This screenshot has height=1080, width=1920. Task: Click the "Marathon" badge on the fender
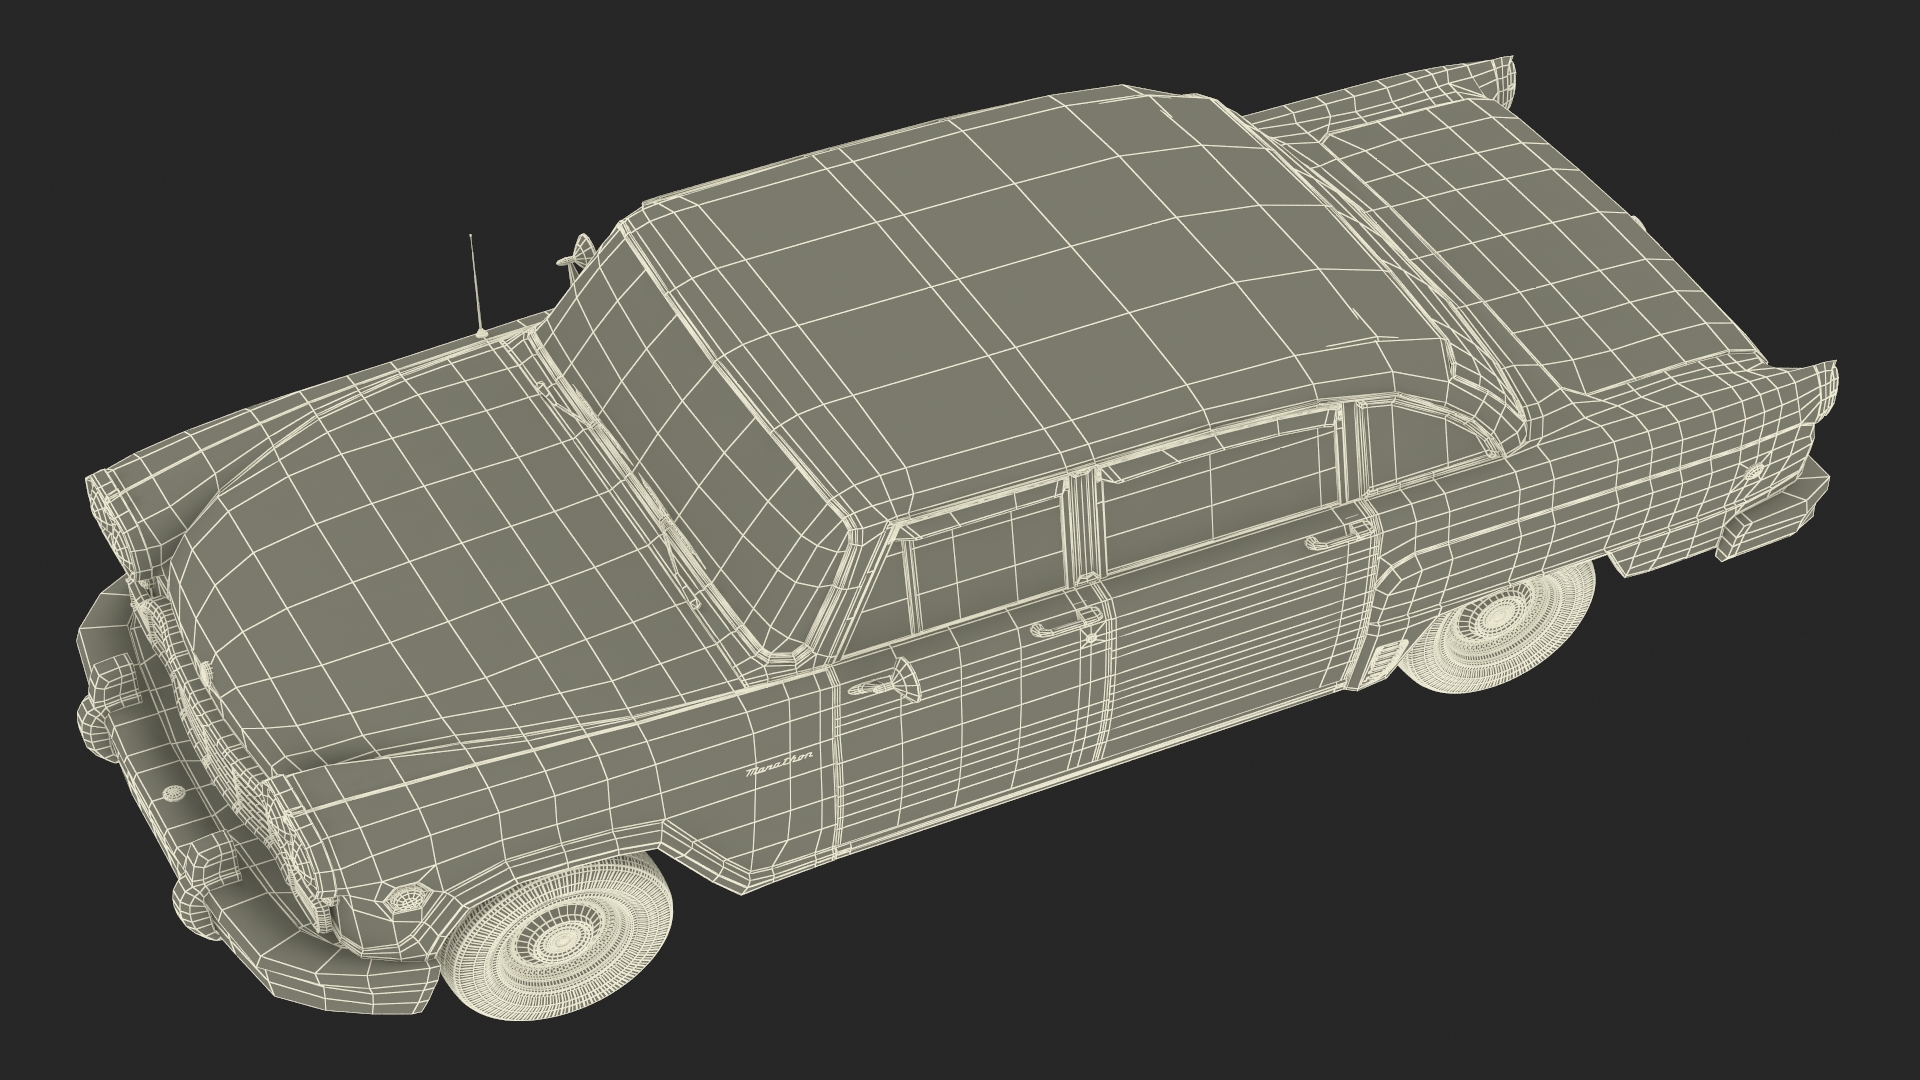[779, 764]
